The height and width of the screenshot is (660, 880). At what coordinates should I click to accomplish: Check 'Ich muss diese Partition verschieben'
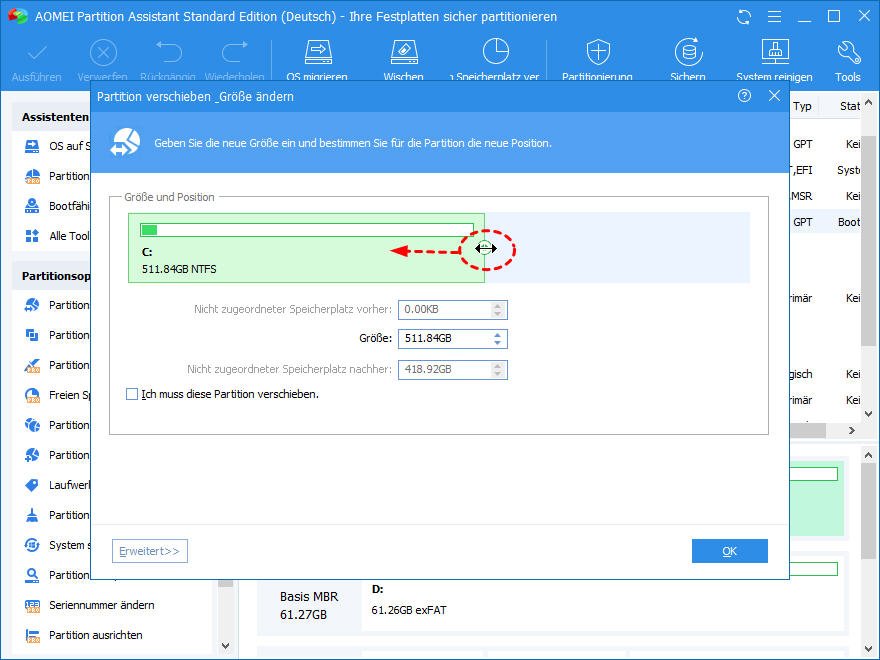132,394
